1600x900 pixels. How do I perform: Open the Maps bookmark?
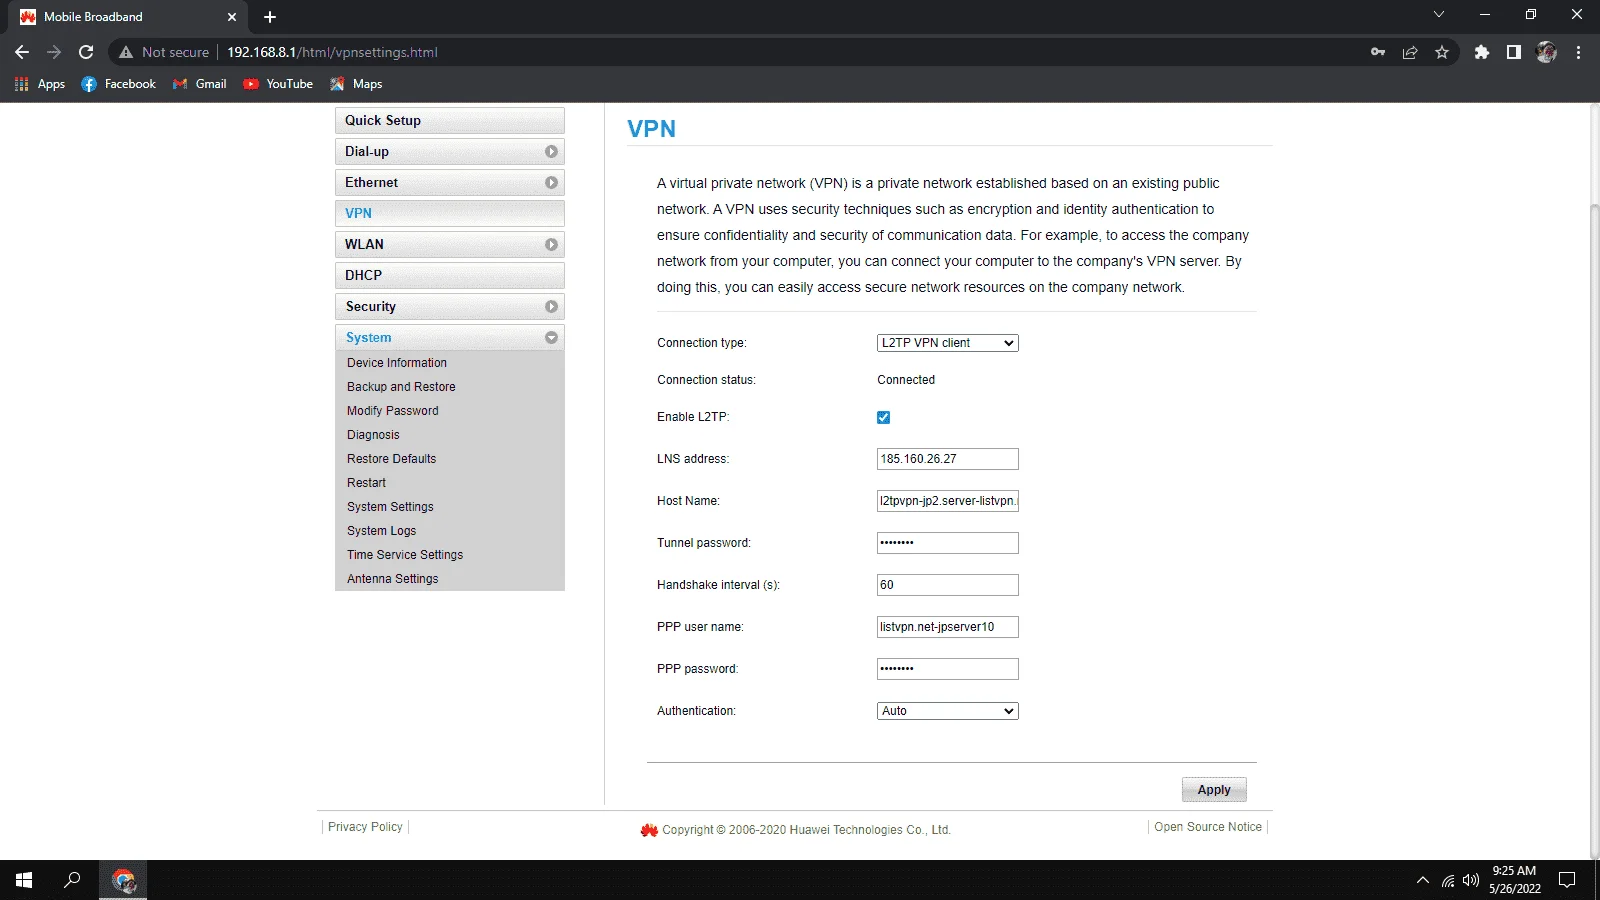[356, 84]
